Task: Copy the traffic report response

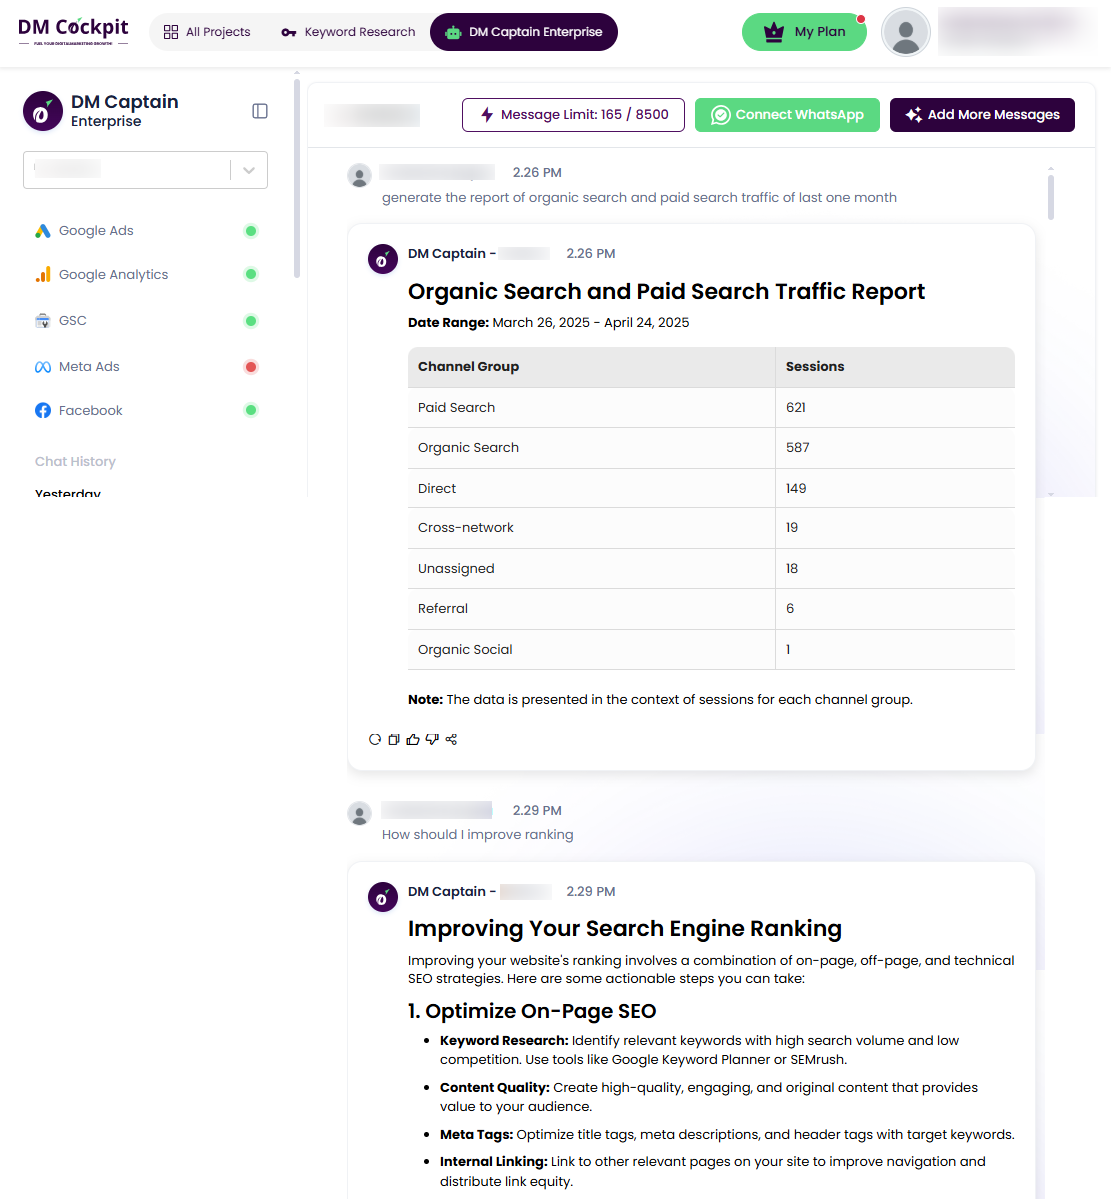Action: click(394, 739)
